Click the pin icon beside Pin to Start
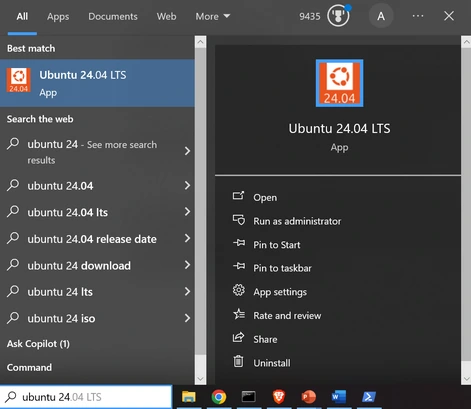The image size is (471, 409). pos(239,243)
